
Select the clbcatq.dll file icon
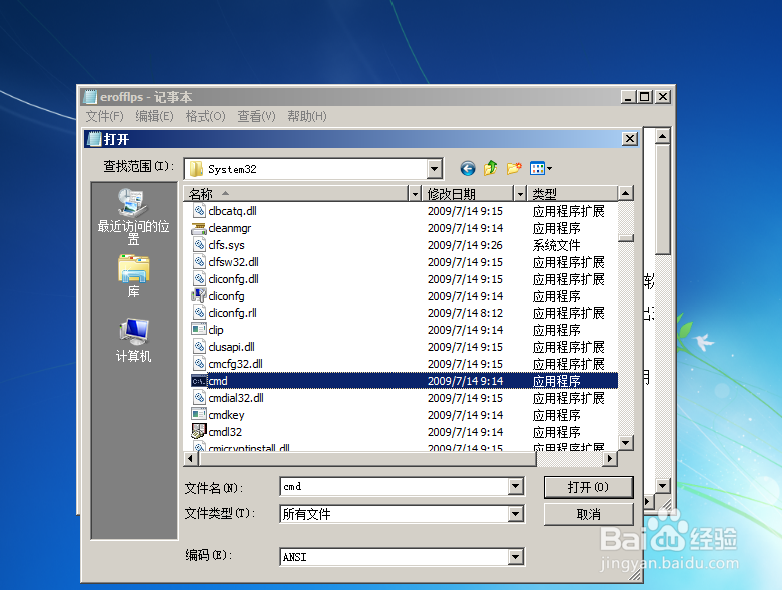(199, 211)
